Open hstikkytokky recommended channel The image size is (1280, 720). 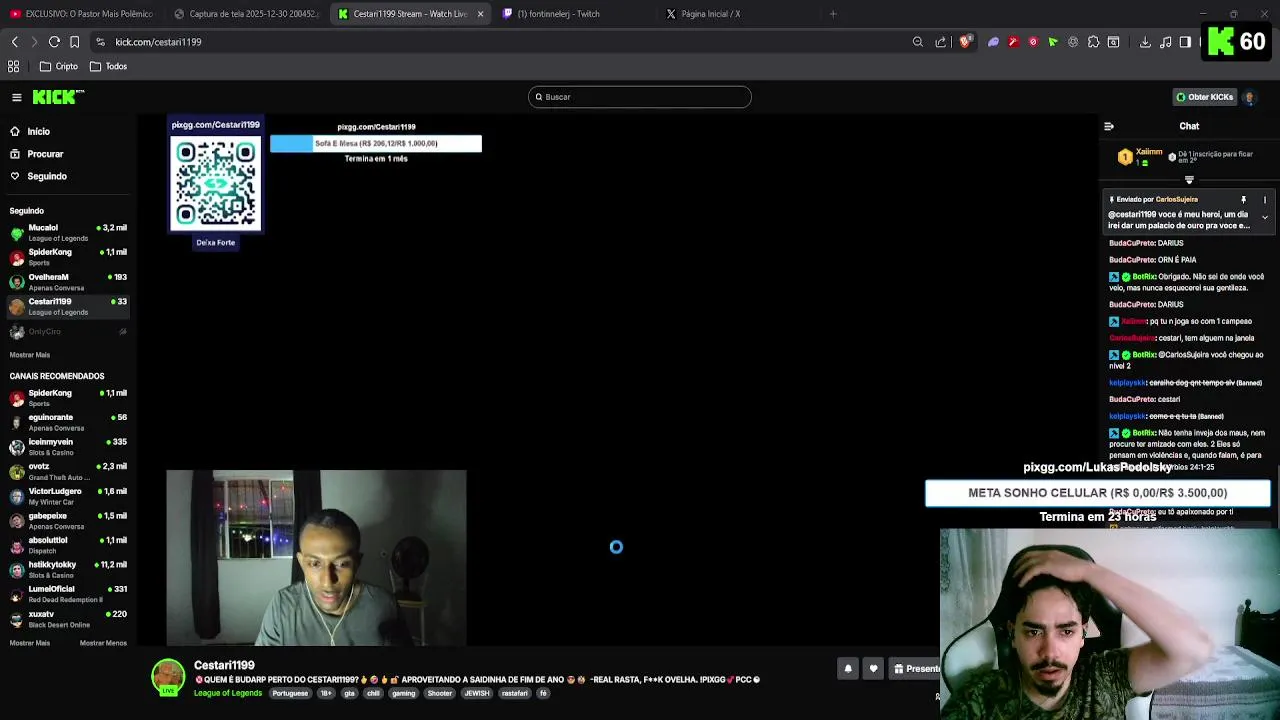68,570
